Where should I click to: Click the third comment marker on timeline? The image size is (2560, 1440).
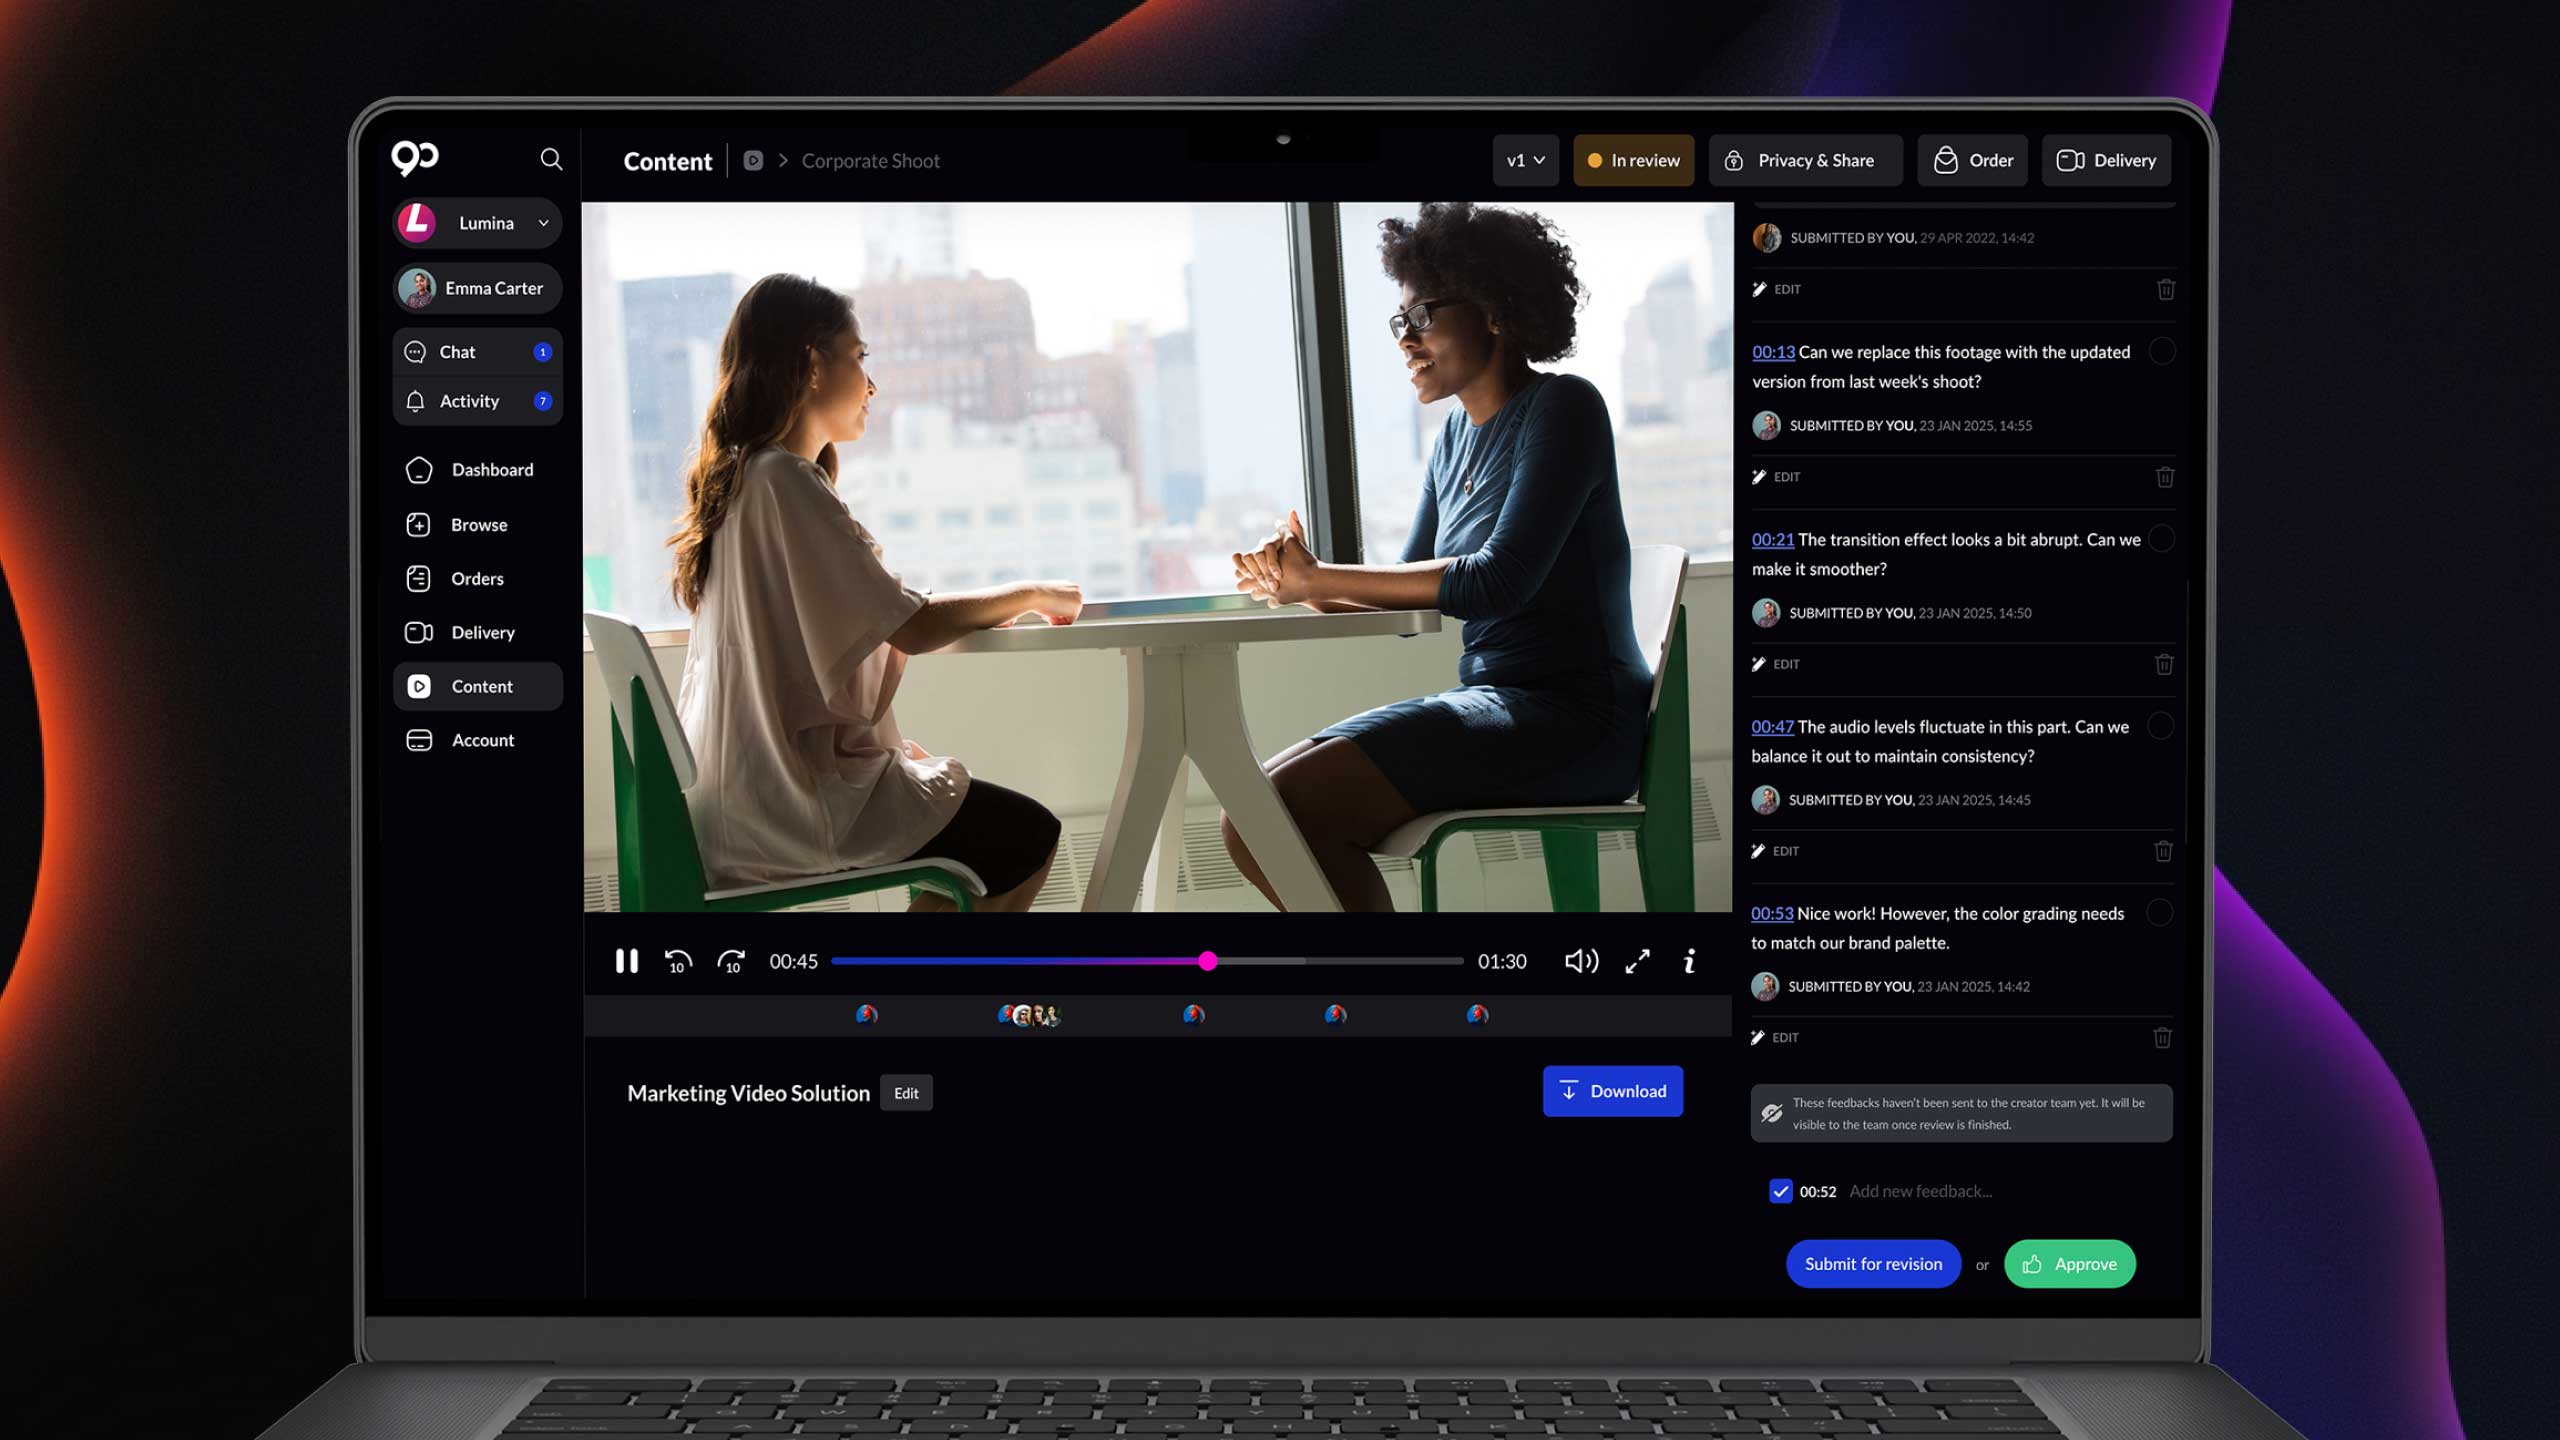(1193, 1015)
